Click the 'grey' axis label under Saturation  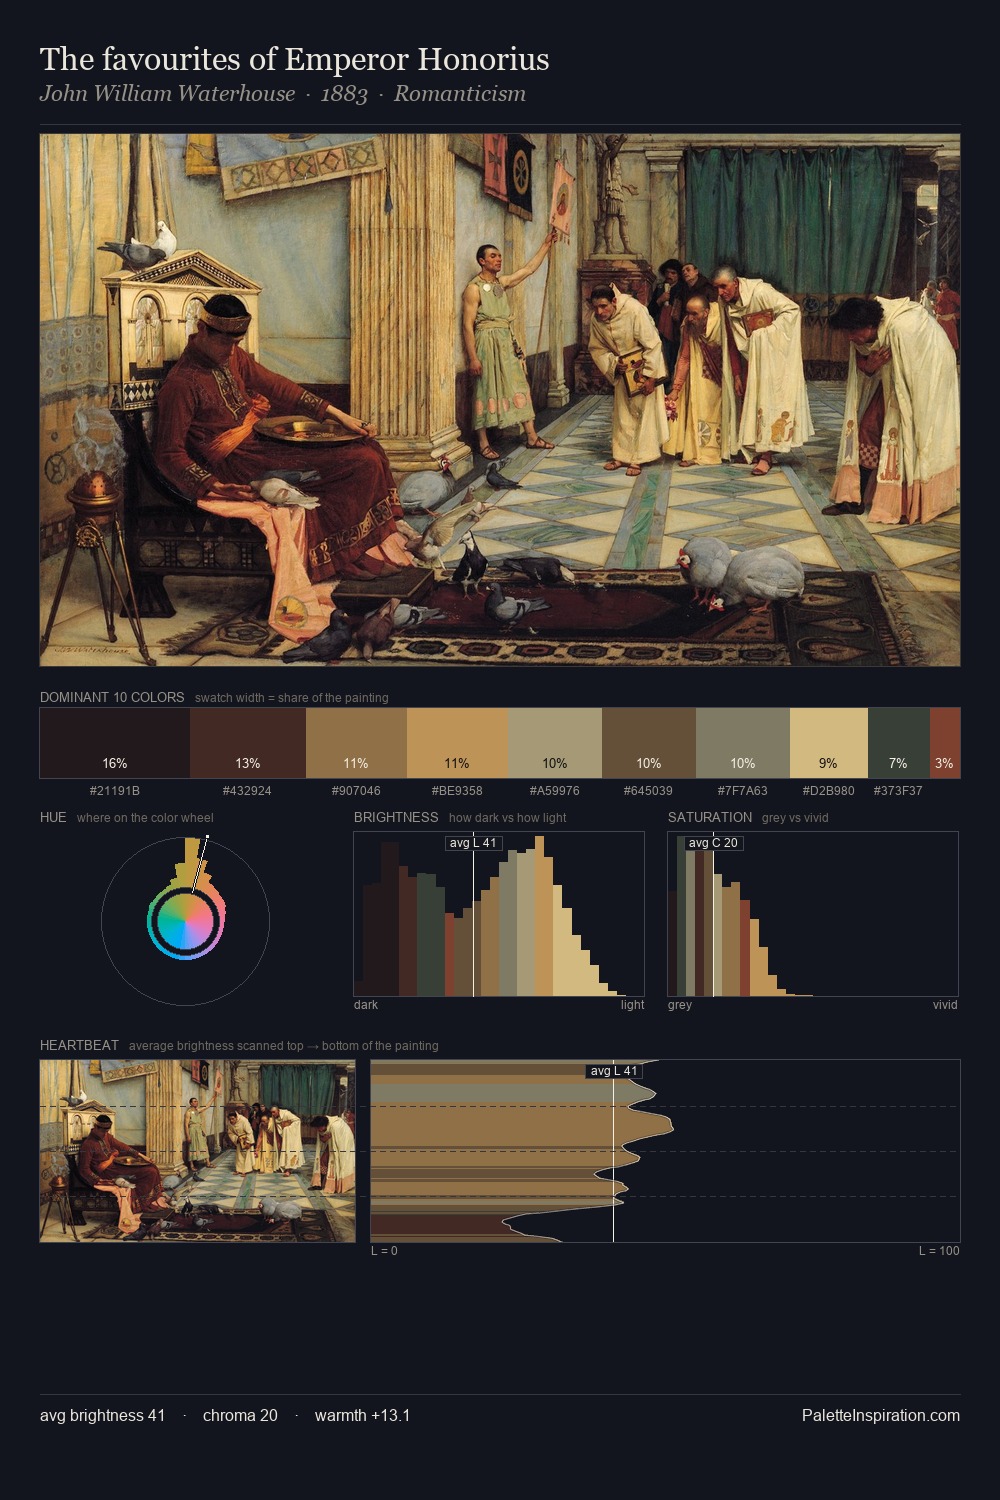pyautogui.click(x=680, y=1004)
